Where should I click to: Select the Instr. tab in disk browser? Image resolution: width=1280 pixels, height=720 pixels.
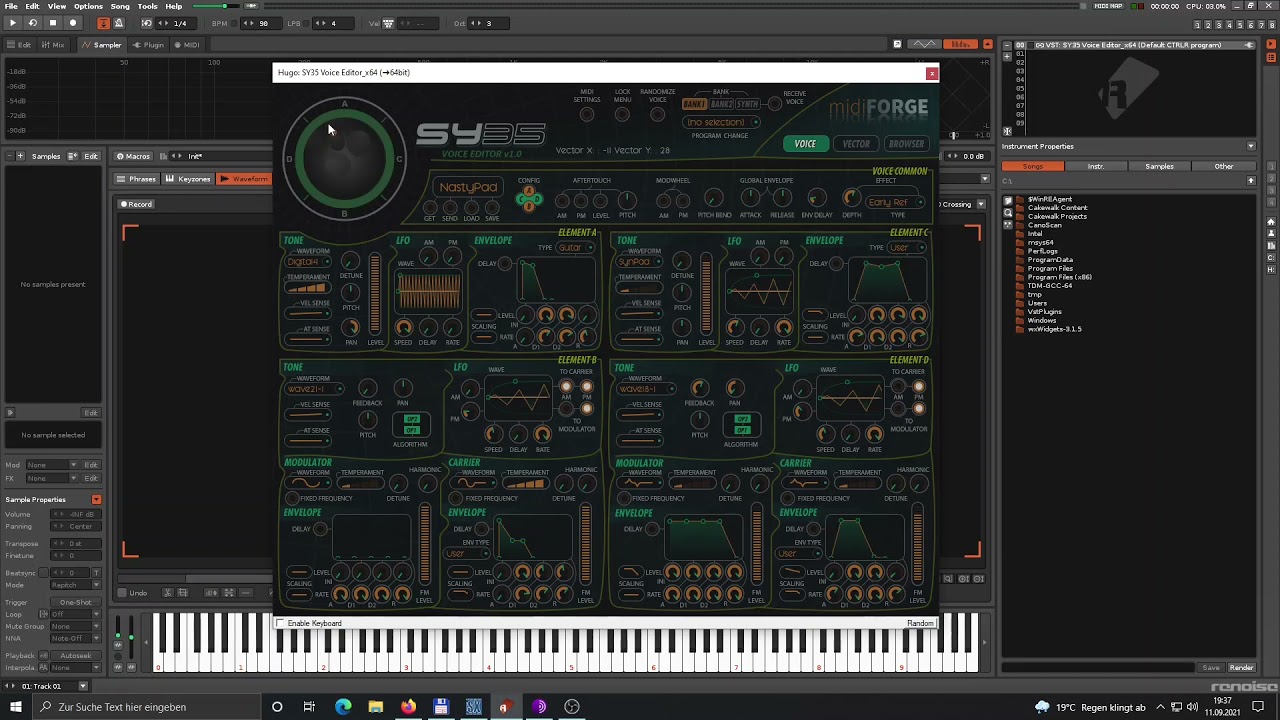1096,166
